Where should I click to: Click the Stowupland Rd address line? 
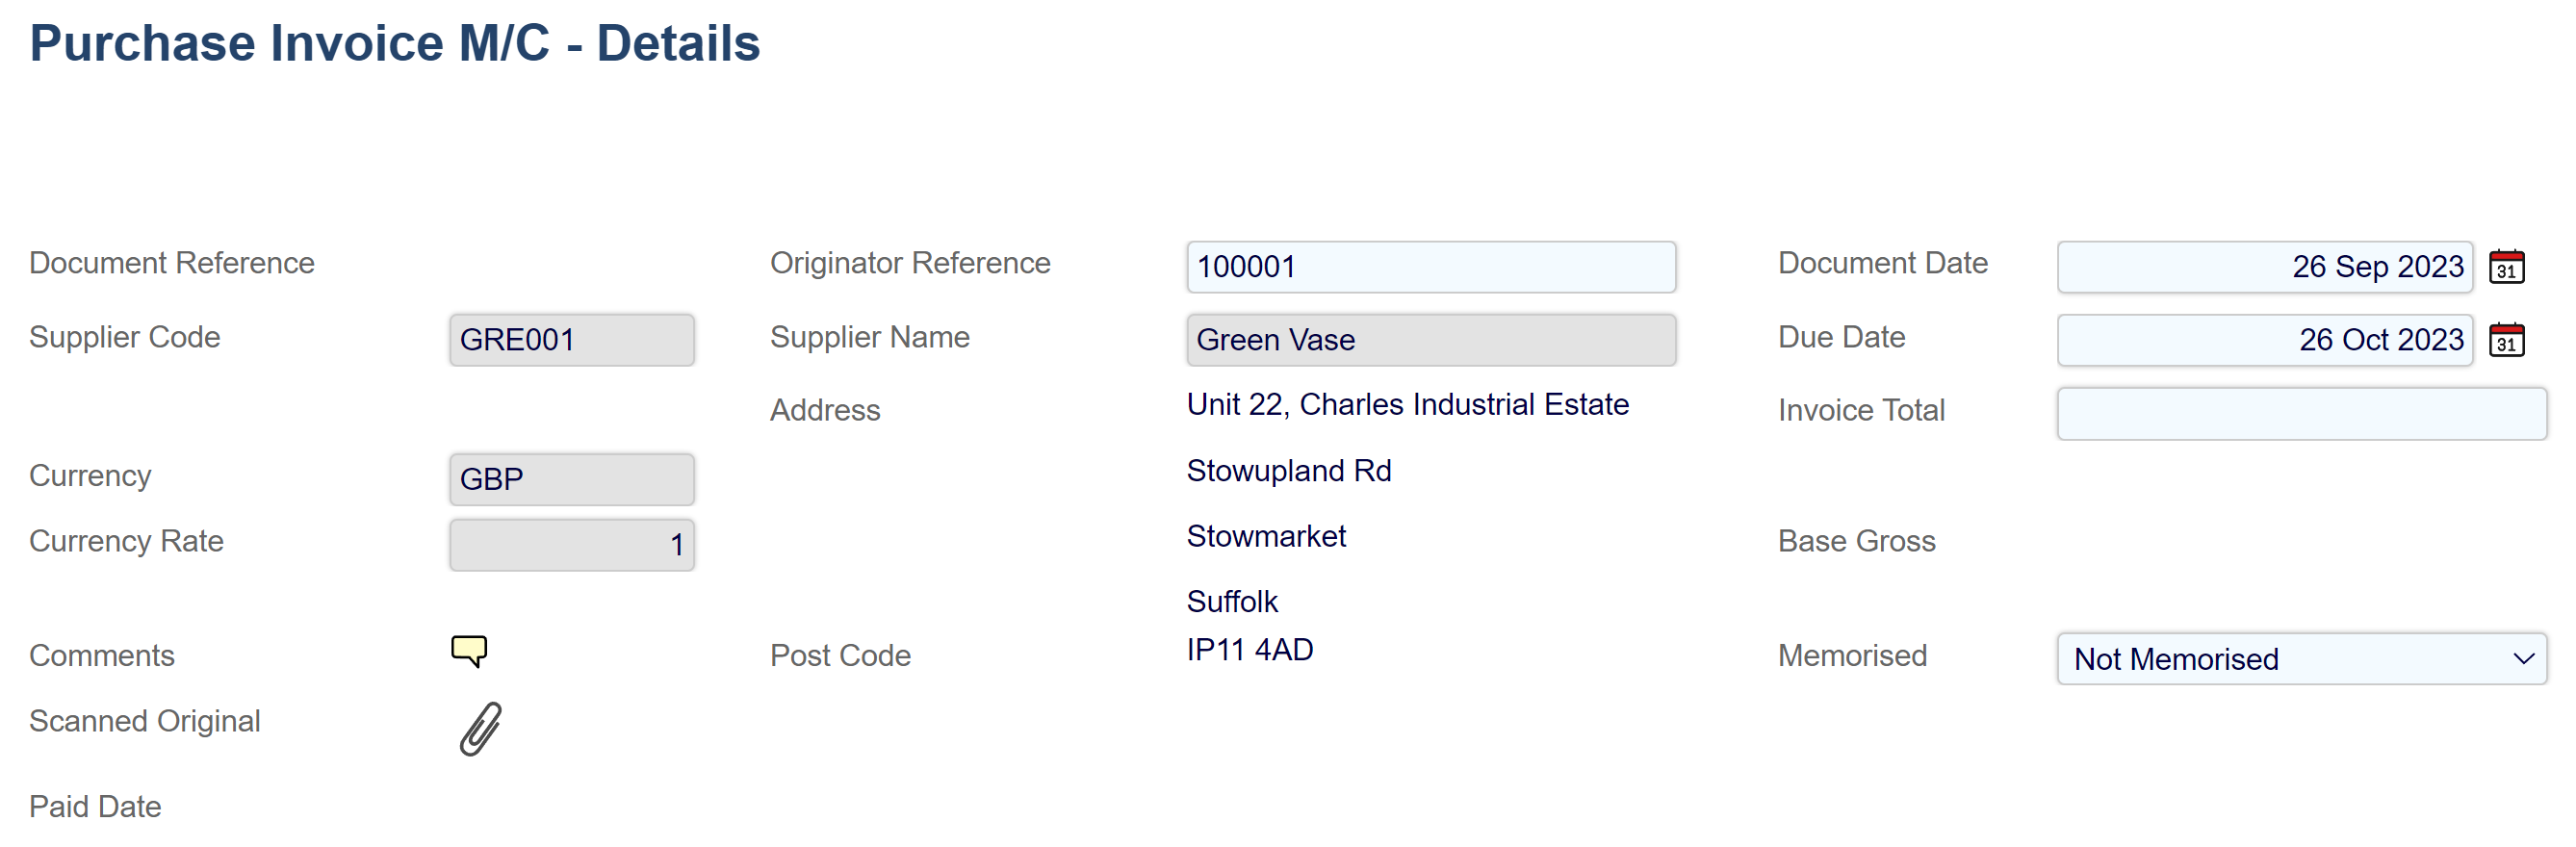(1288, 470)
